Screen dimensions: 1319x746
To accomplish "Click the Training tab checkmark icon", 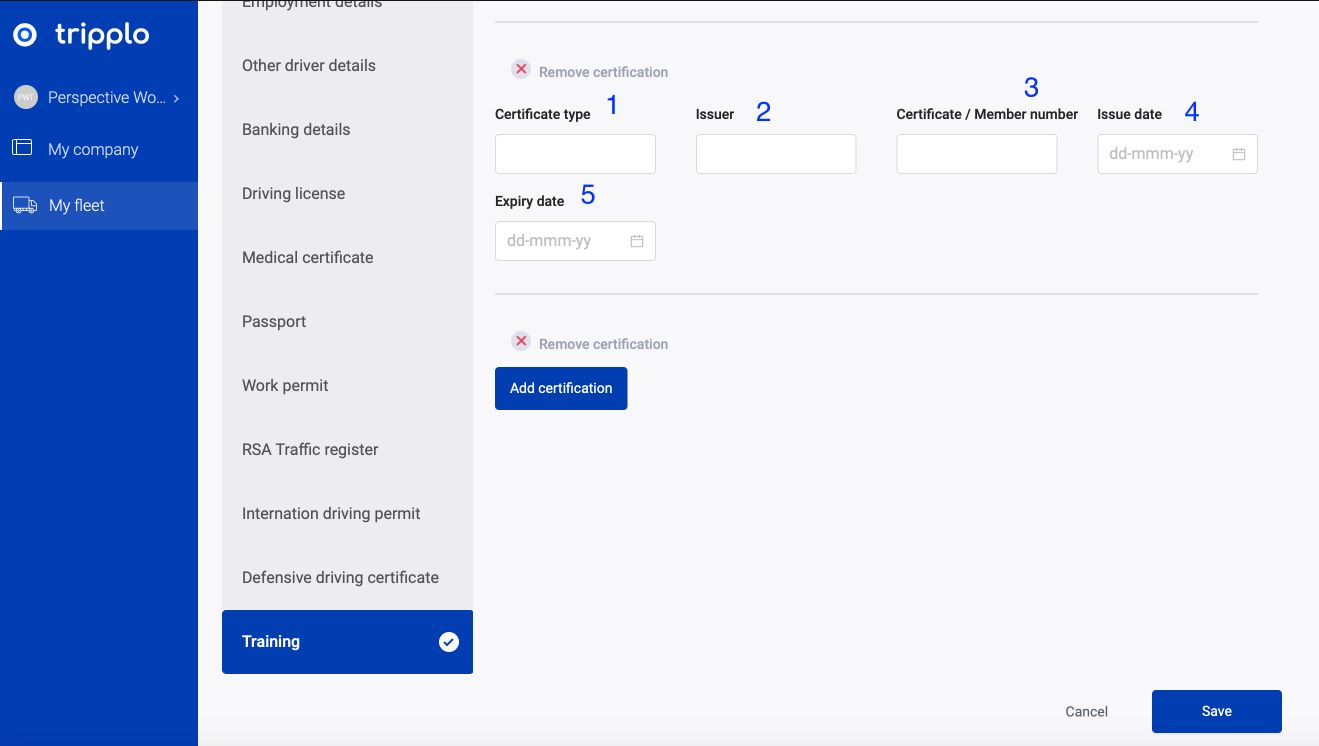I will click(x=449, y=642).
